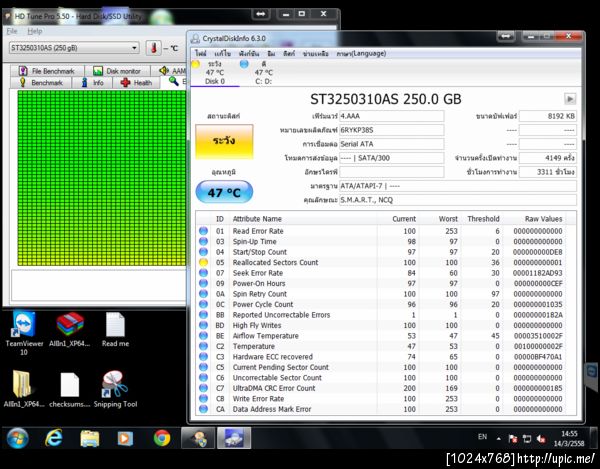Screen dimensions: 600x469
Task: Switch to the Info tab in HD Tune
Action: pyautogui.click(x=93, y=83)
